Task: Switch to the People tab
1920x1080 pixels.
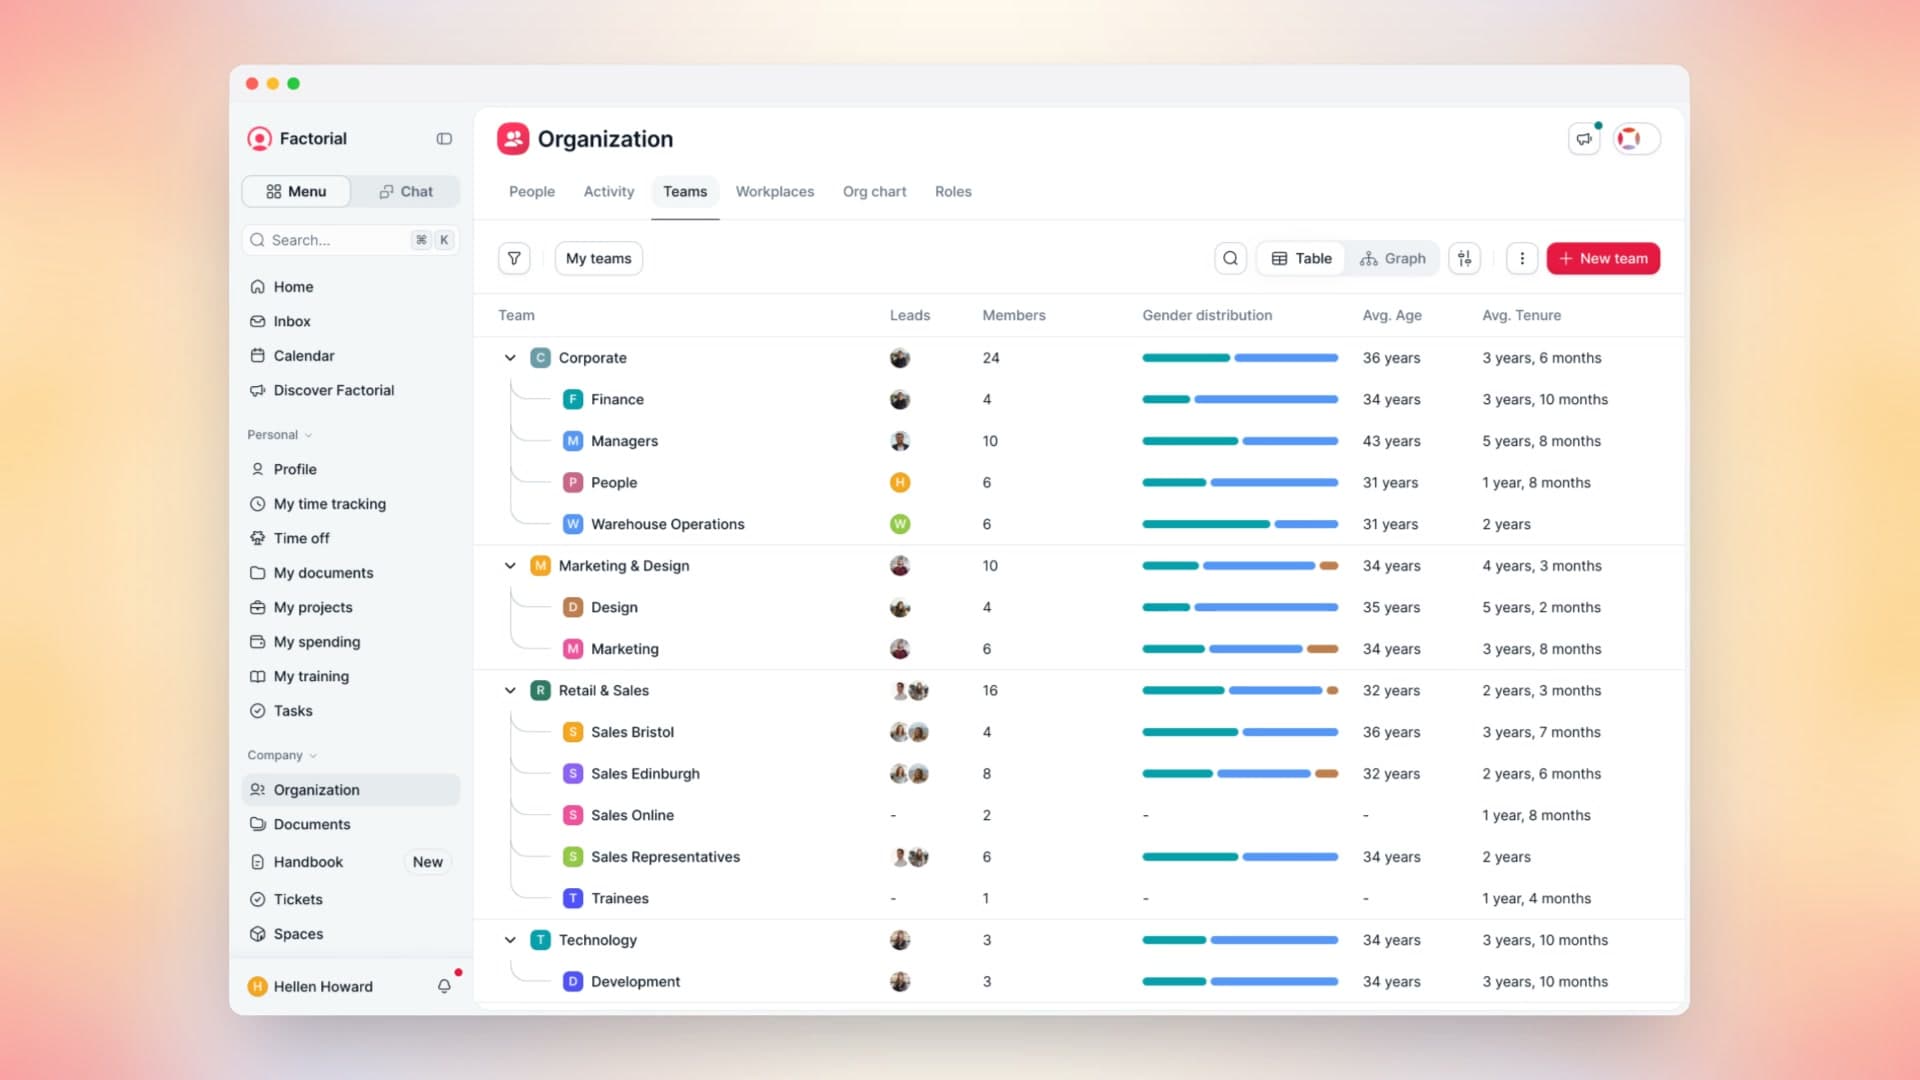Action: click(x=532, y=192)
